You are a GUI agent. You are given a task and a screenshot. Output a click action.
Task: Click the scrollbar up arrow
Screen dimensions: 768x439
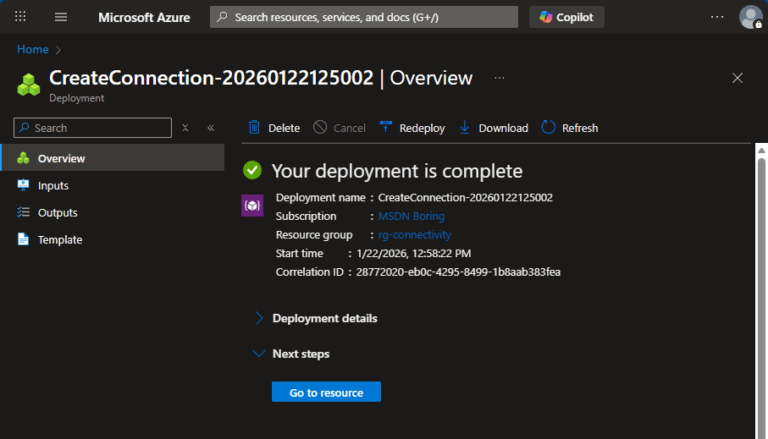pyautogui.click(x=761, y=150)
